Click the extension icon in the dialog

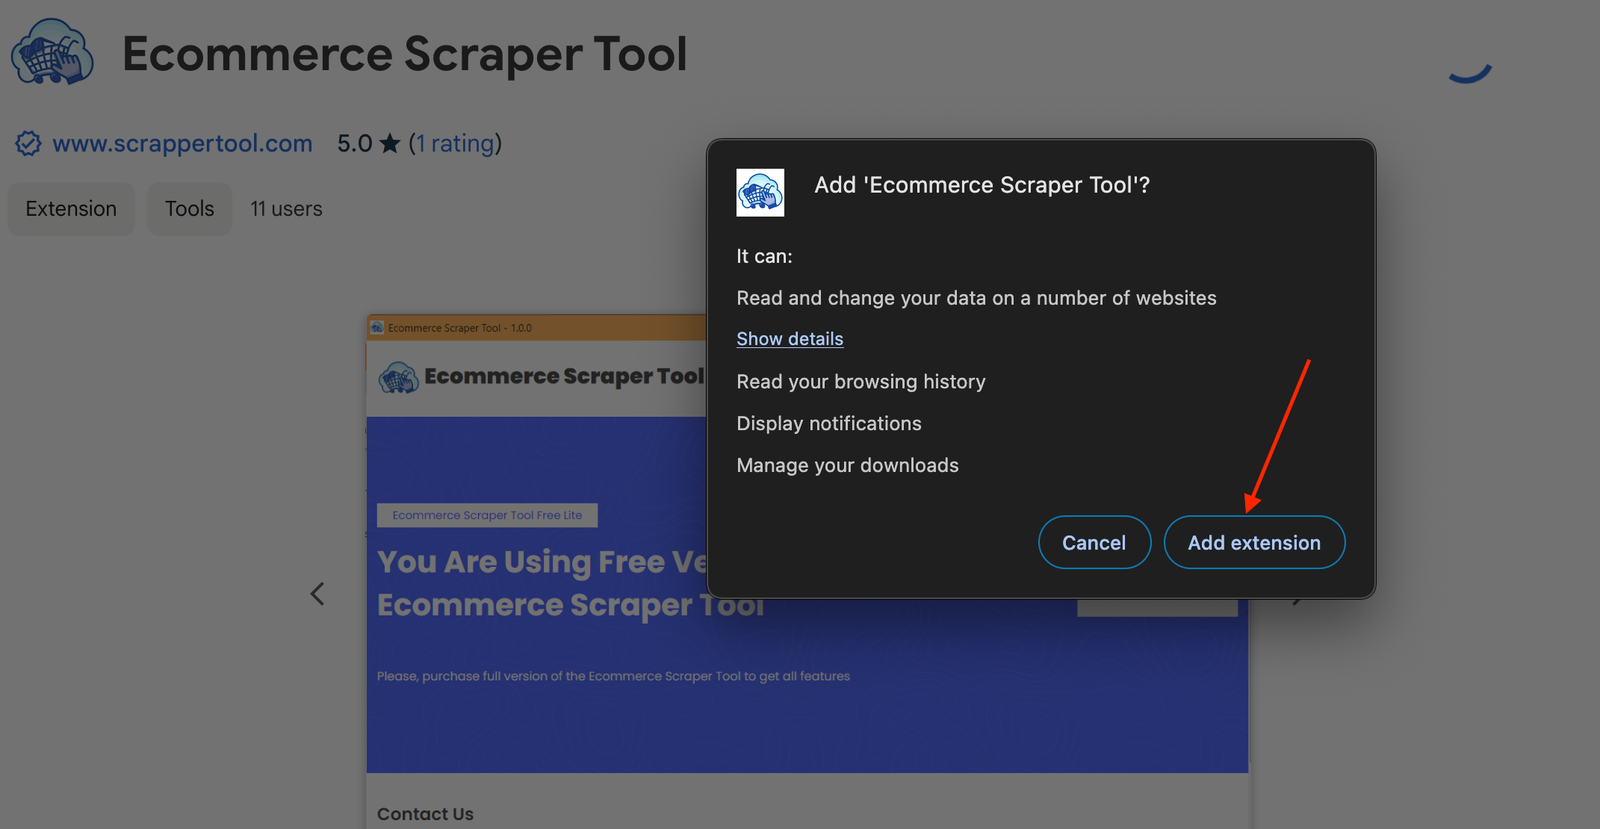(x=760, y=192)
